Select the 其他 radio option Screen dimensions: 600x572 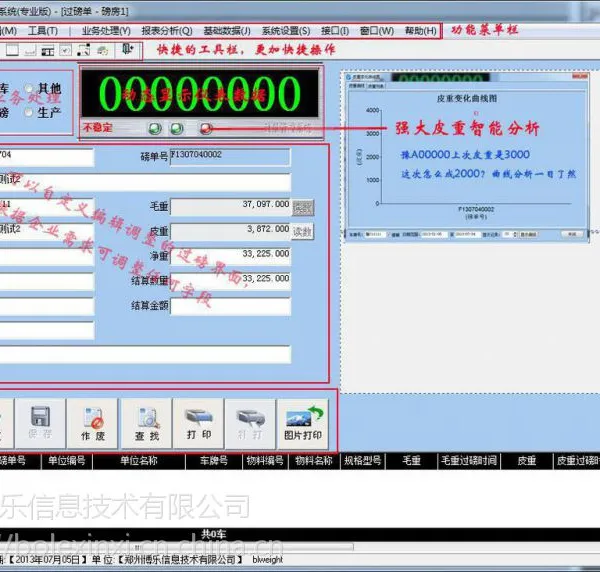click(29, 89)
